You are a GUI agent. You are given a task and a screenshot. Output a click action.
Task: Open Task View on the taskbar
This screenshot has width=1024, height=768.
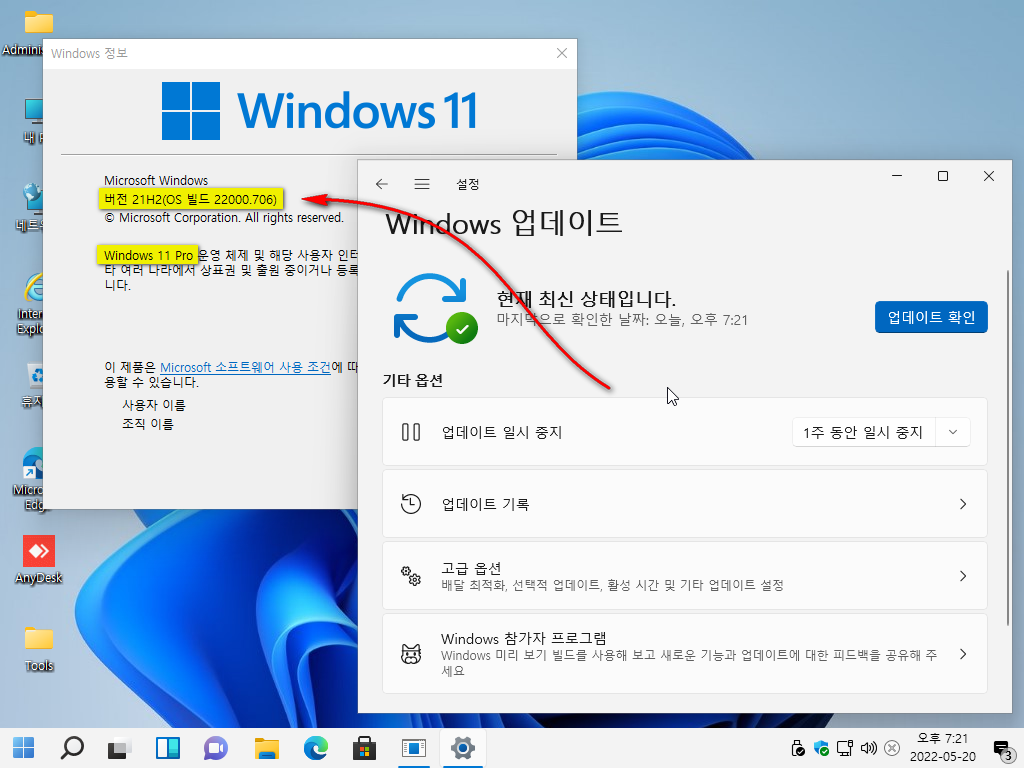click(x=120, y=748)
